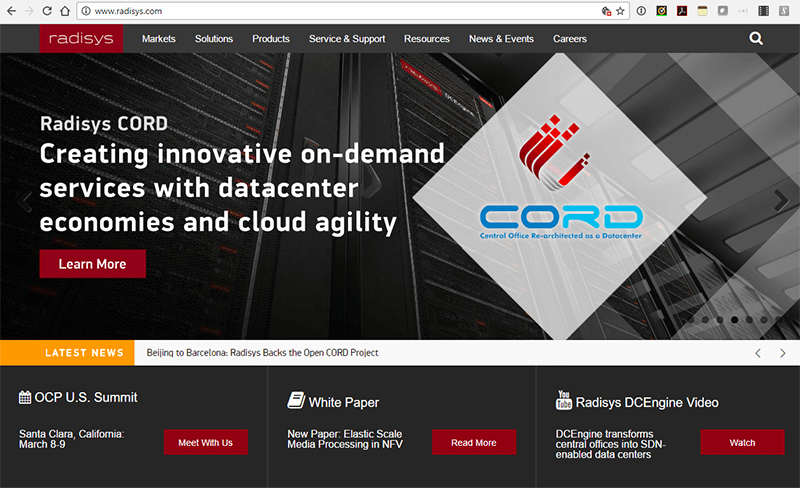Open the Beijing to Barcelona news headline

(x=262, y=353)
